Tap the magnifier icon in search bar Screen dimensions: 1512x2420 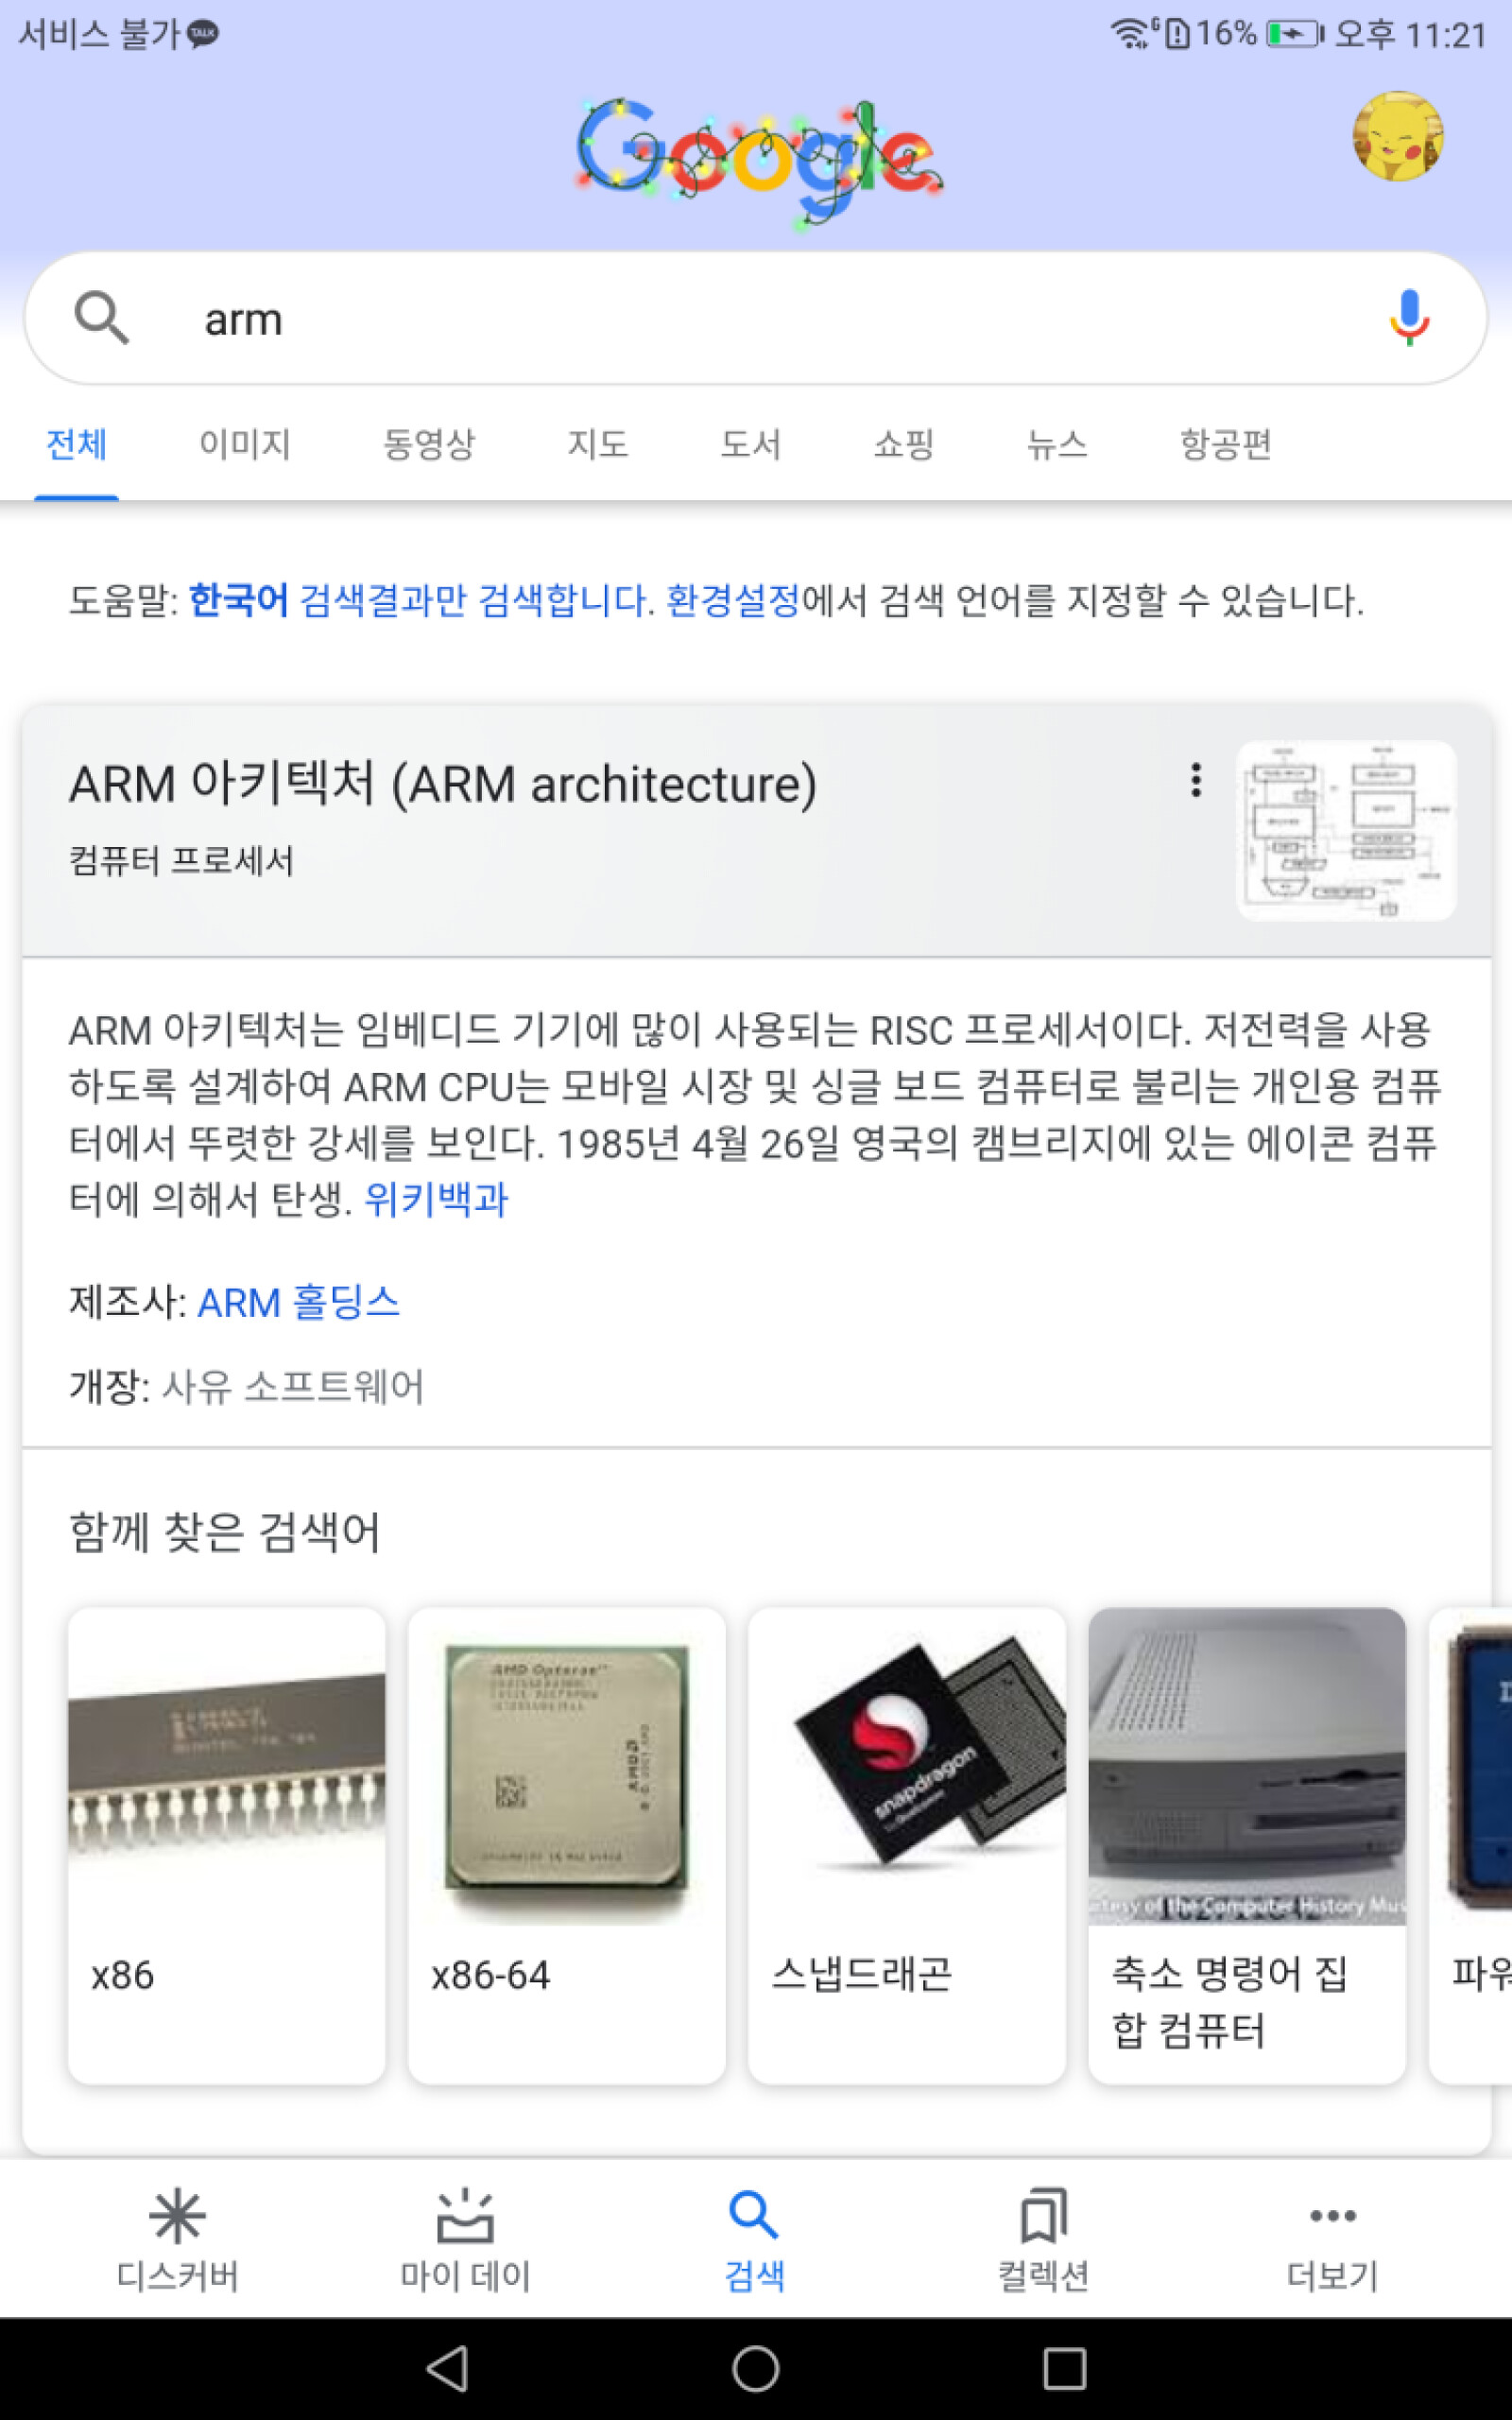tap(102, 318)
